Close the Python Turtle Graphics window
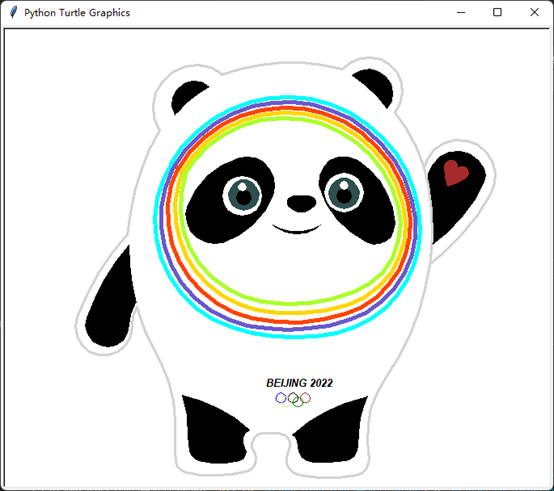 (534, 12)
